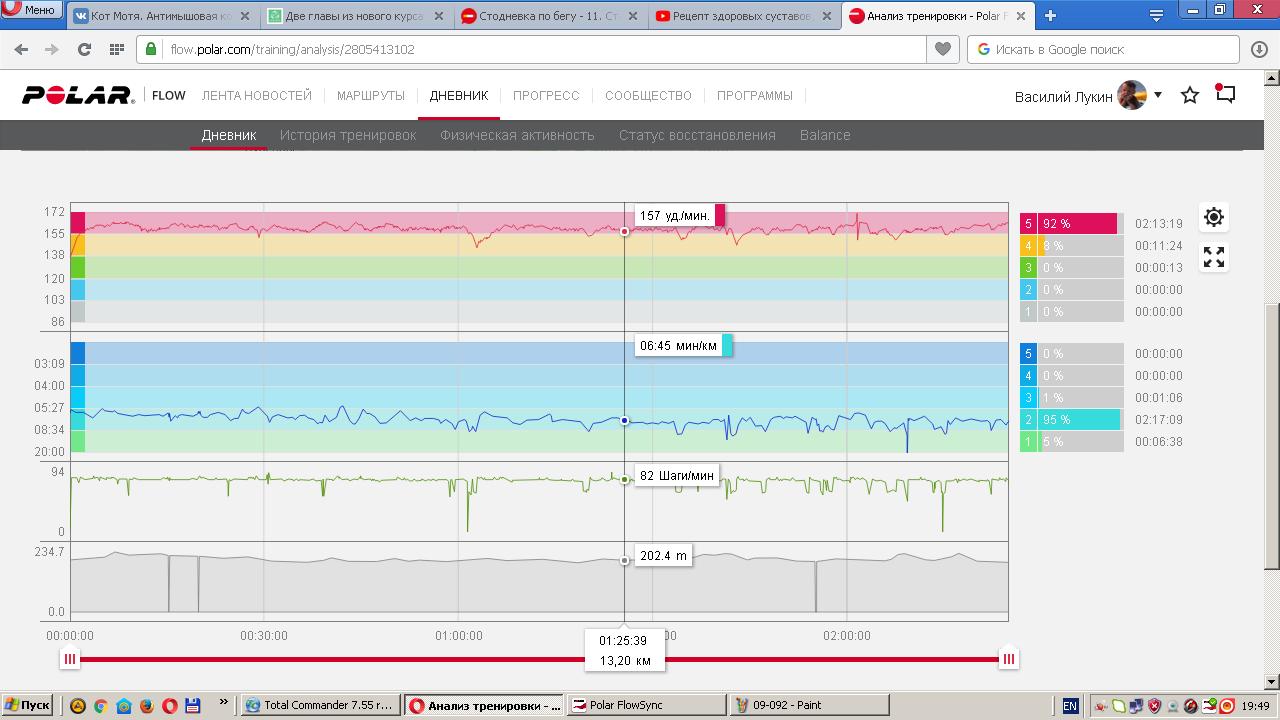Reload the page in the browser
Image resolution: width=1280 pixels, height=720 pixels.
[84, 49]
